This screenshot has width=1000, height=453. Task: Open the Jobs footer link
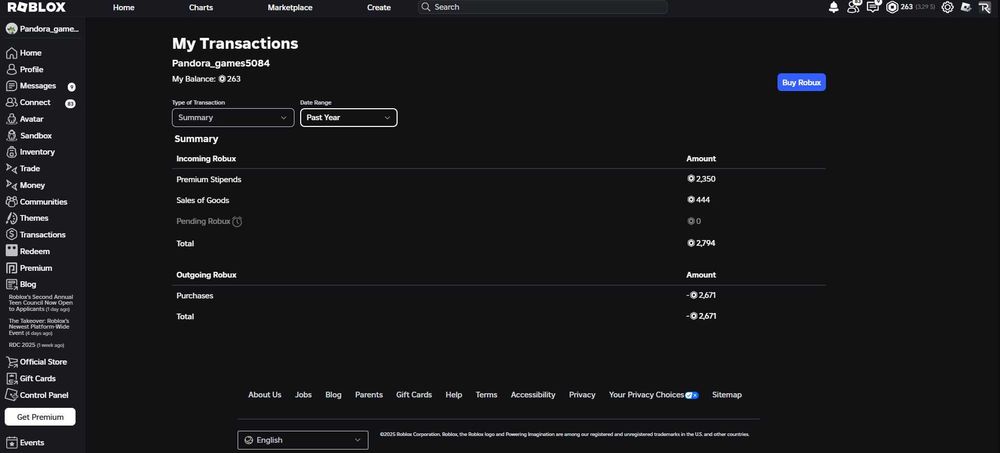click(304, 395)
